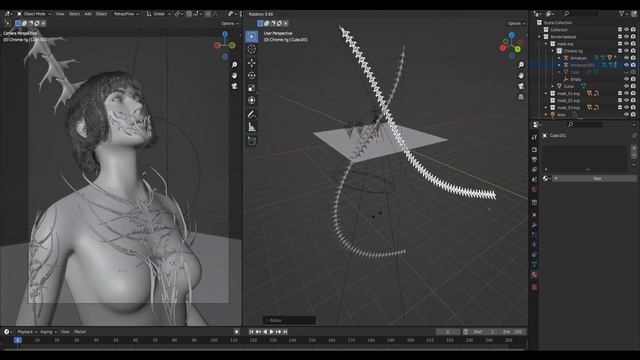Select the Transform tool
640x360 pixels.
pyautogui.click(x=252, y=100)
